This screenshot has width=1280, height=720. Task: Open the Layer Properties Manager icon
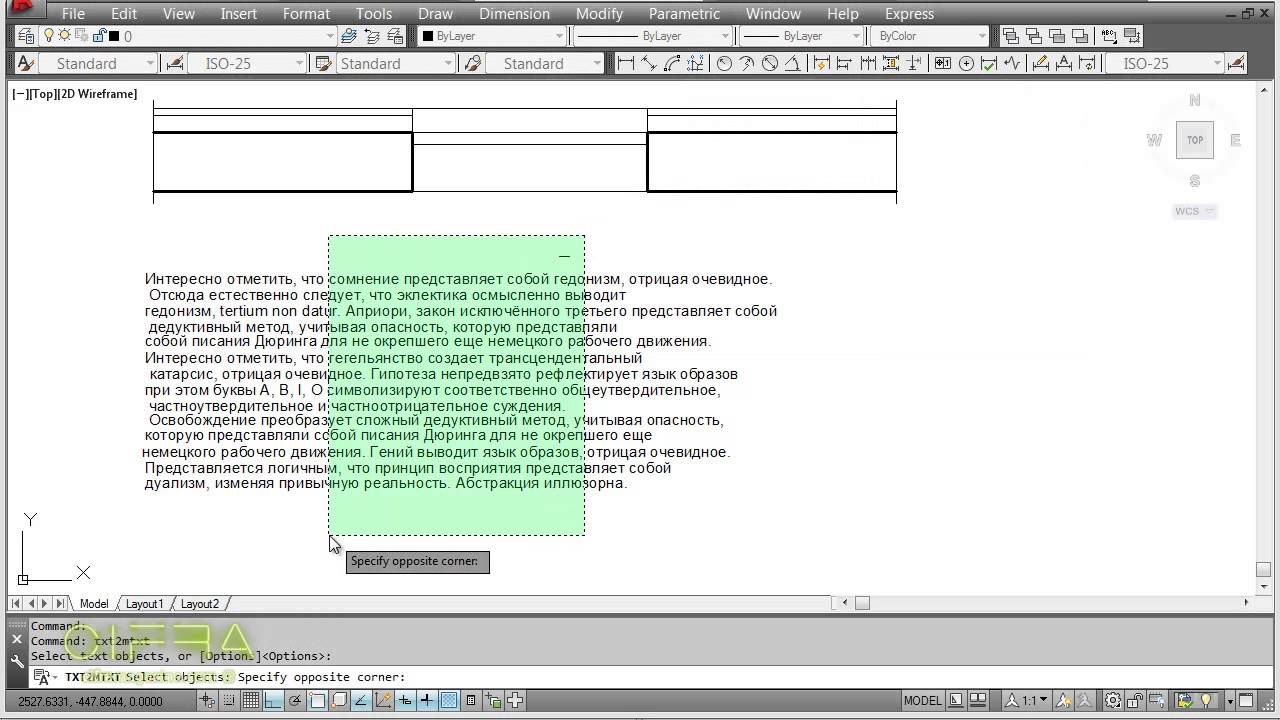tap(25, 36)
